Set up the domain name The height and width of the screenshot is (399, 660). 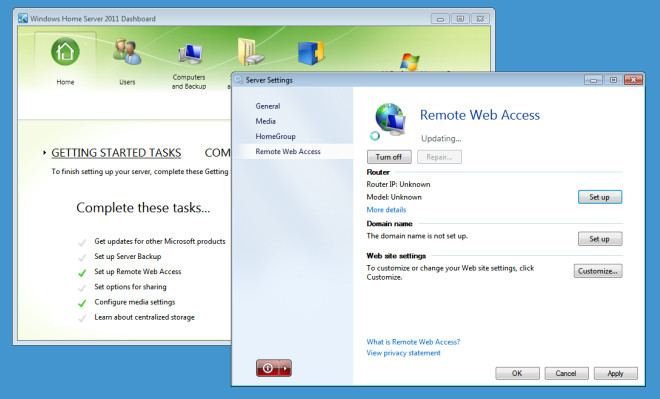click(600, 239)
